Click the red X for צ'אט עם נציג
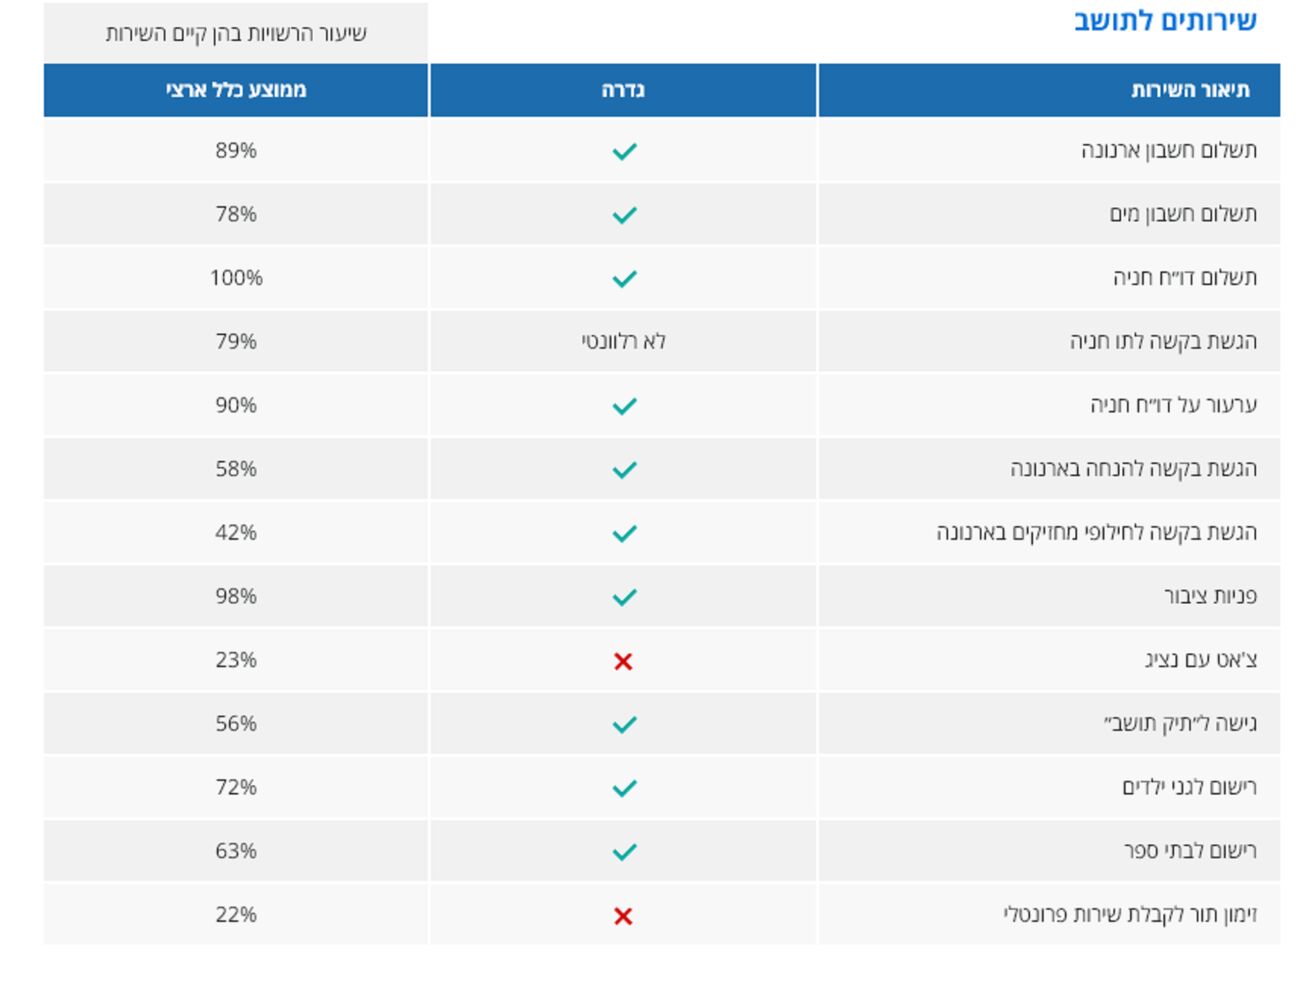 623,661
